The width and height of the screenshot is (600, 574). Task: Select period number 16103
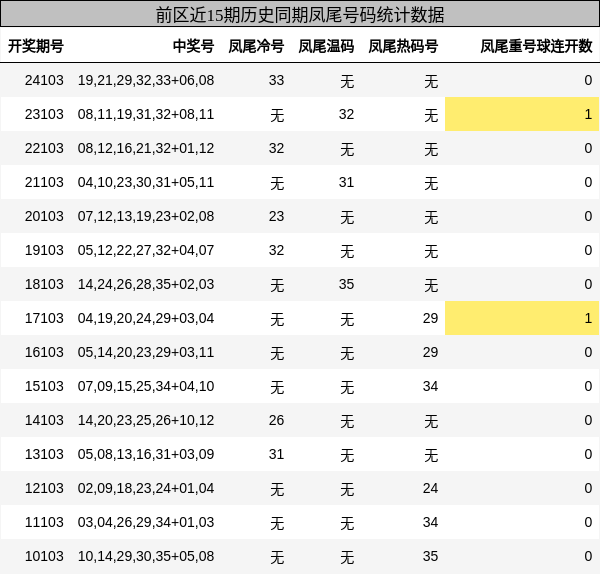click(x=44, y=352)
